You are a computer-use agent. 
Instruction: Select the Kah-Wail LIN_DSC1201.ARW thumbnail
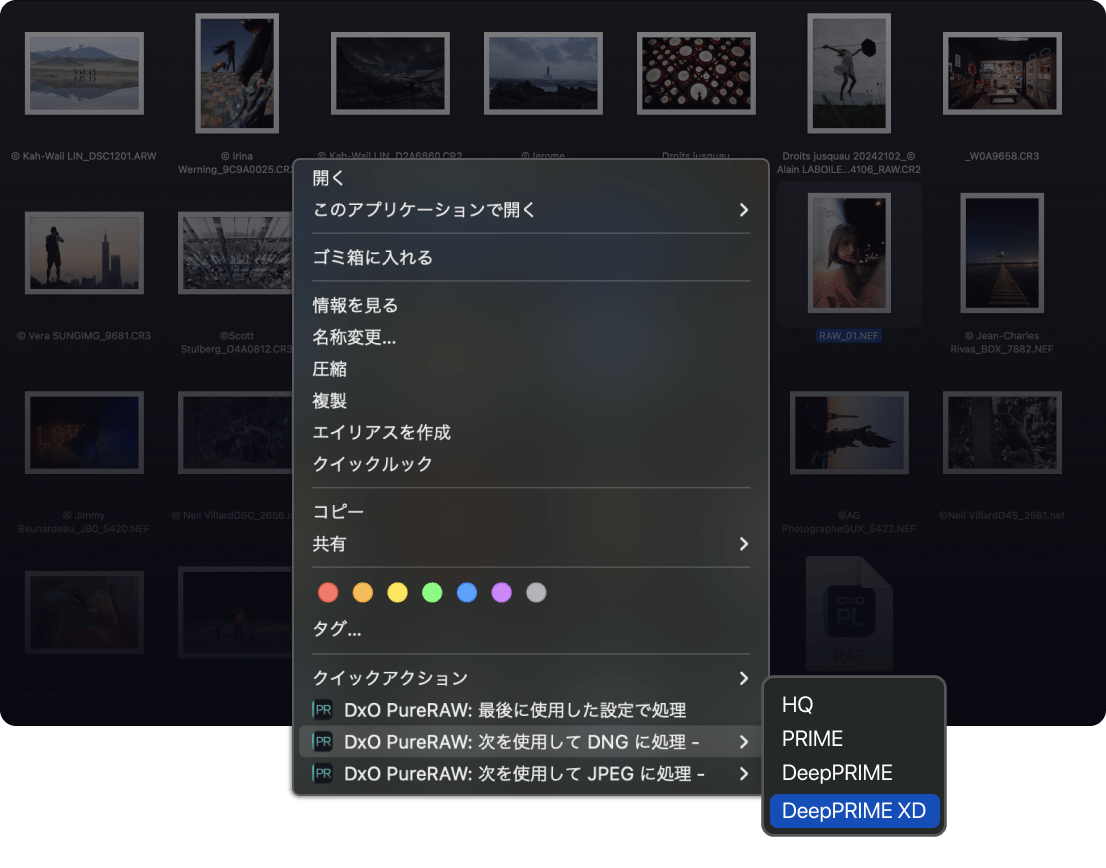84,73
